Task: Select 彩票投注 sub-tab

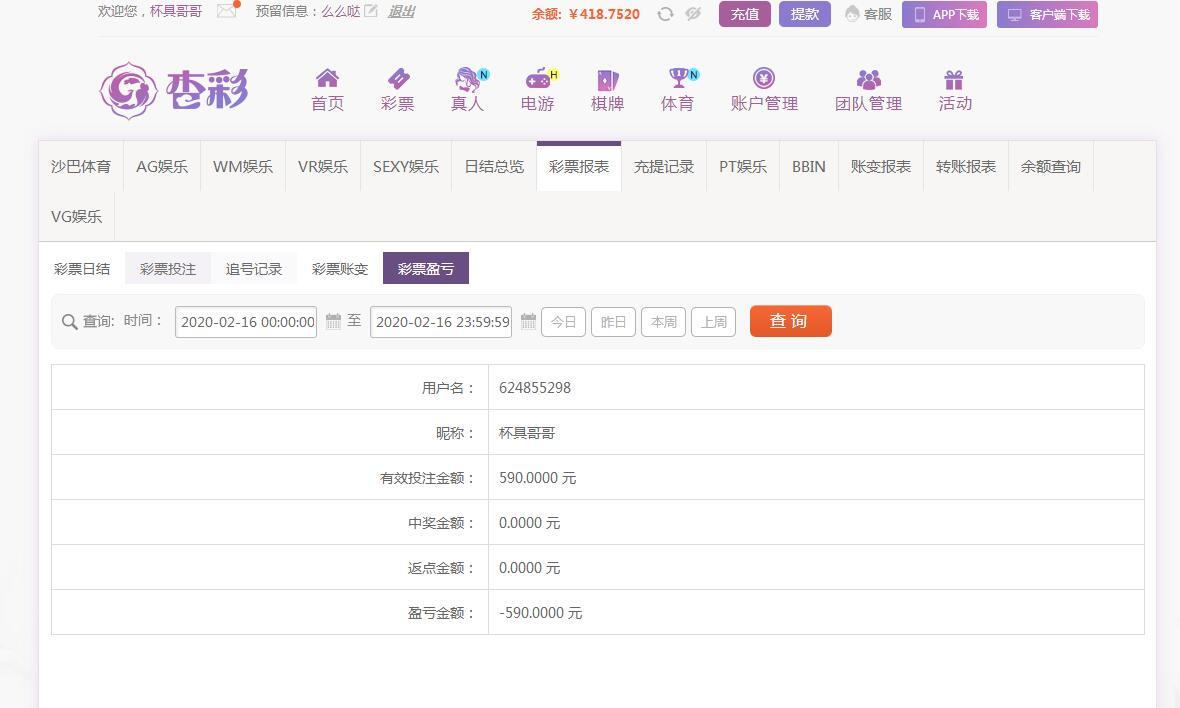Action: coord(168,269)
